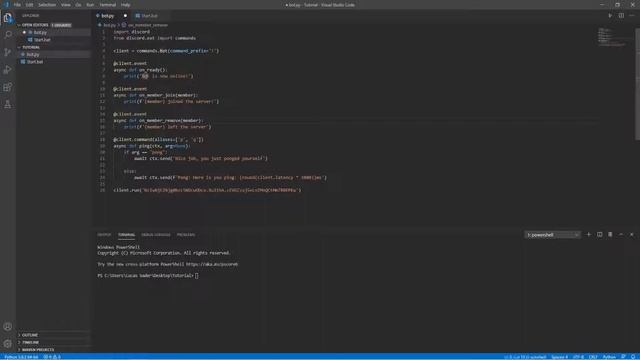Viewport: 640px width, 360px height.
Task: Switch to the Output panel tab
Action: (104, 235)
